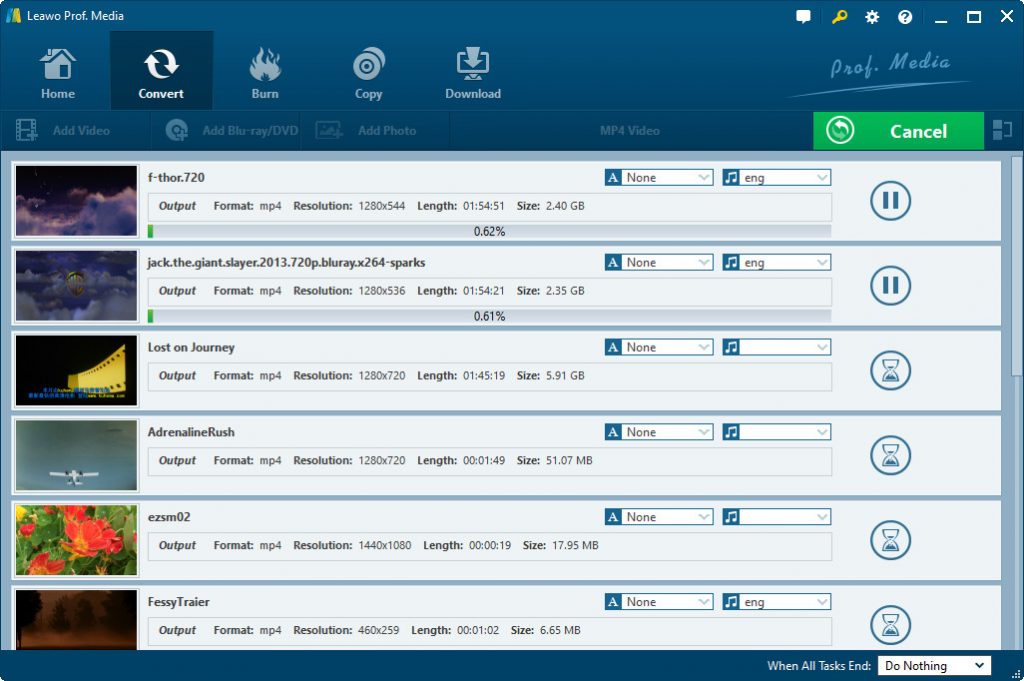Open the feedback chat bubble icon

pyautogui.click(x=803, y=17)
